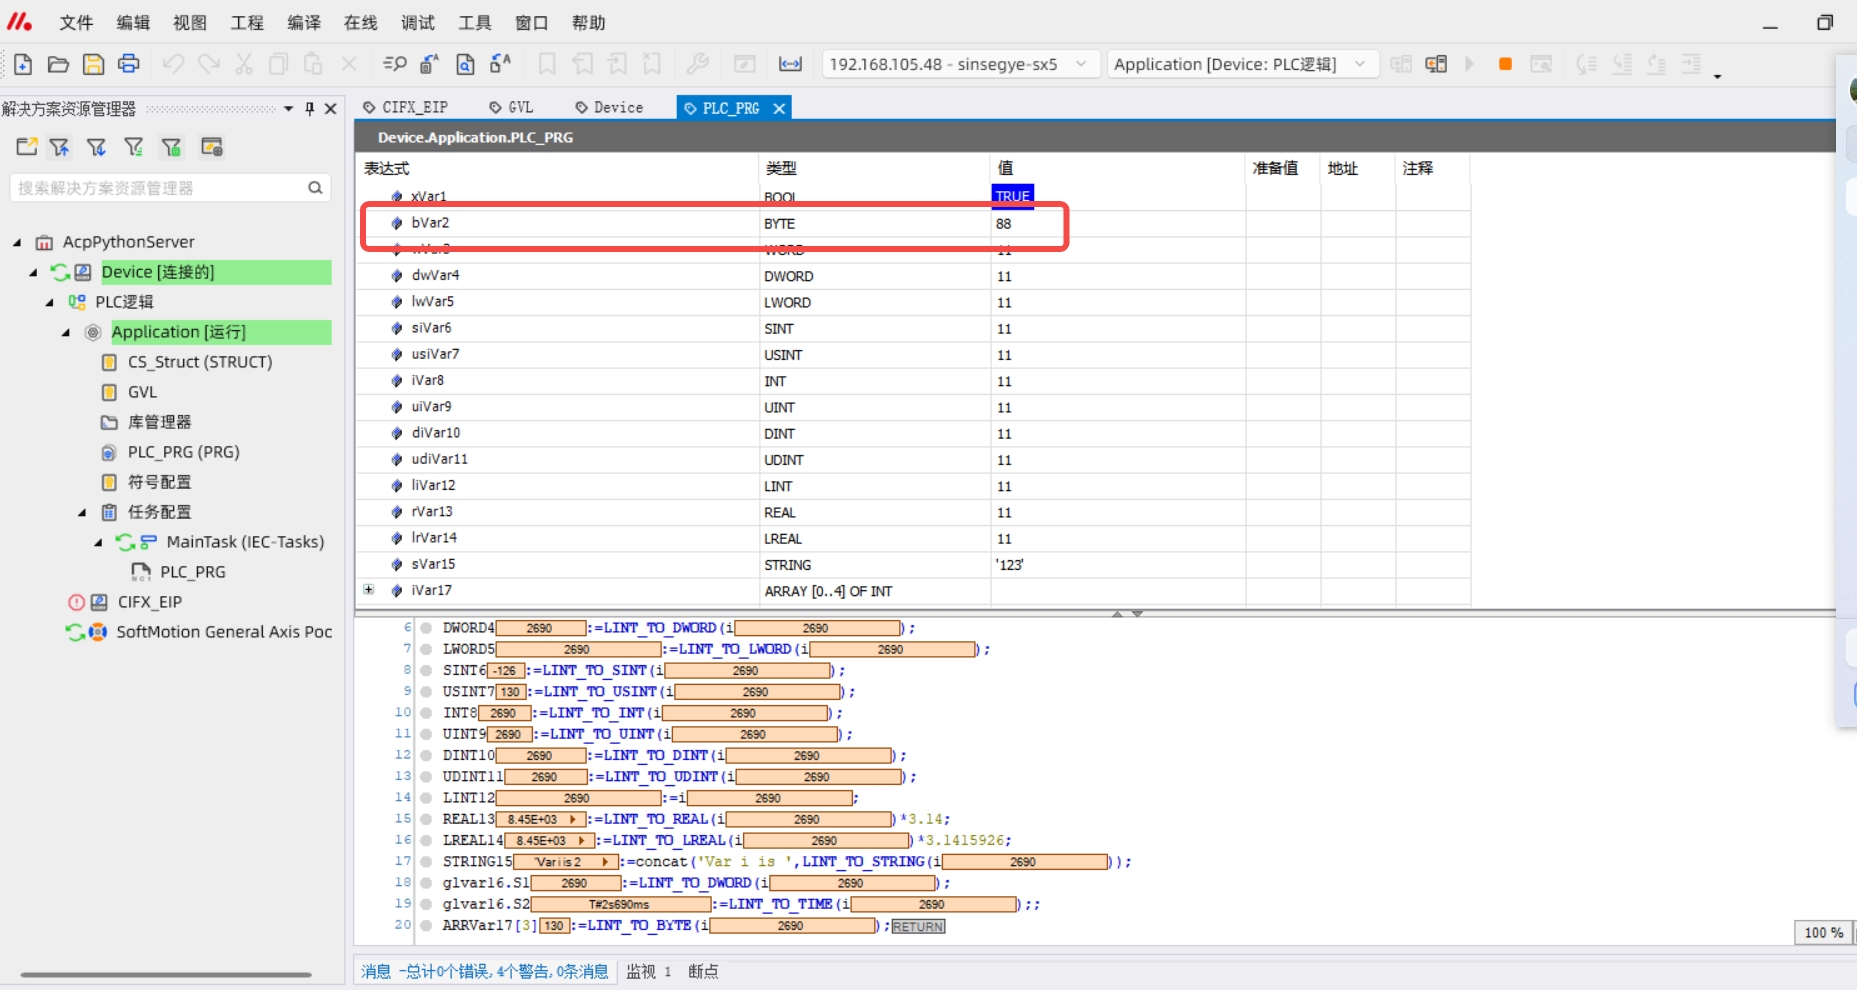This screenshot has width=1857, height=990.
Task: Click the Find search toolbar icon
Action: 395,65
